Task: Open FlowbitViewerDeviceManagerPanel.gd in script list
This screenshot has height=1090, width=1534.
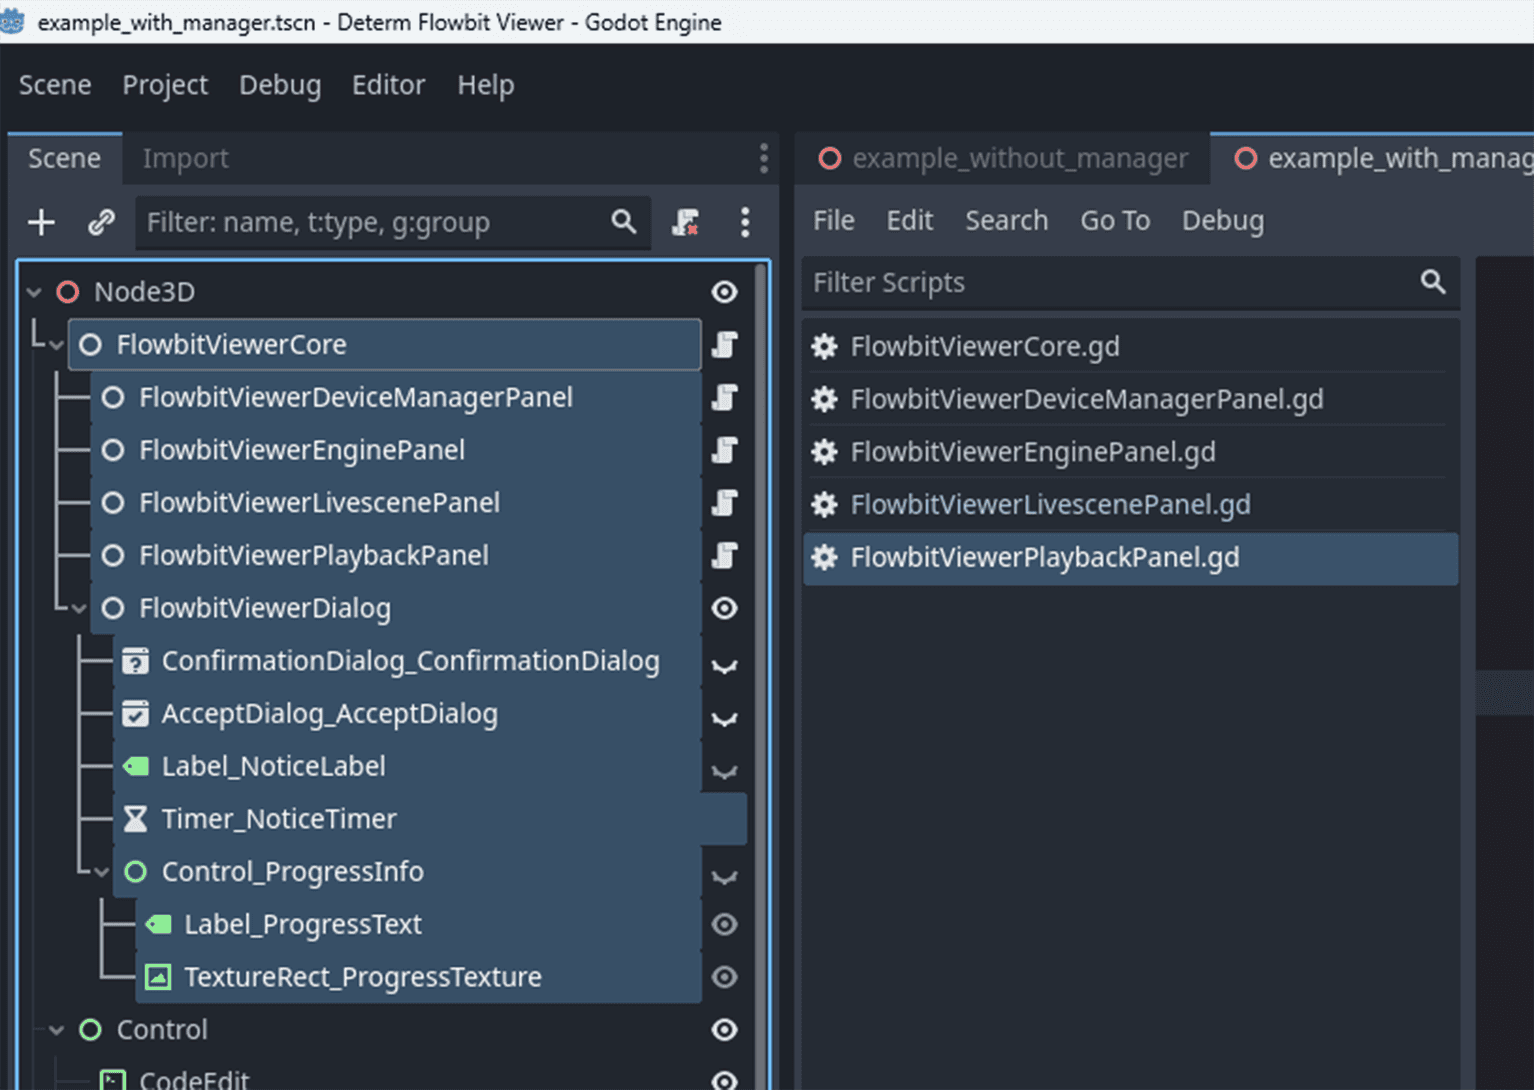Action: coord(1130,399)
